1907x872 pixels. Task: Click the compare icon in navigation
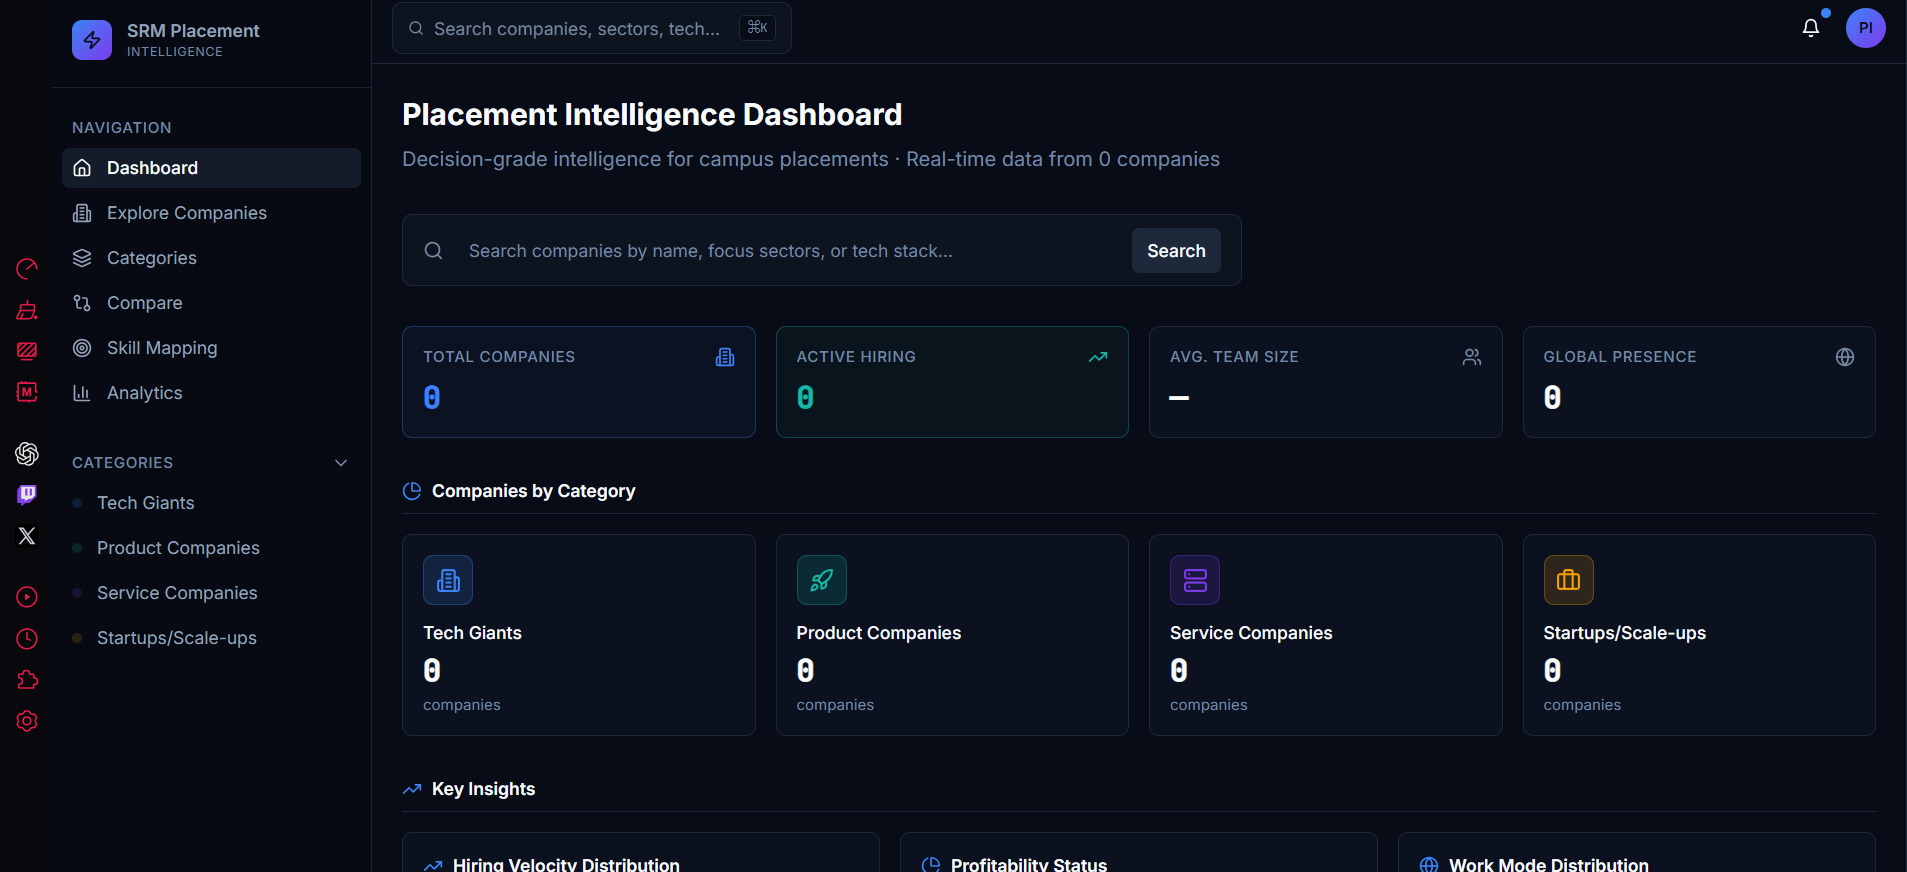click(x=83, y=303)
